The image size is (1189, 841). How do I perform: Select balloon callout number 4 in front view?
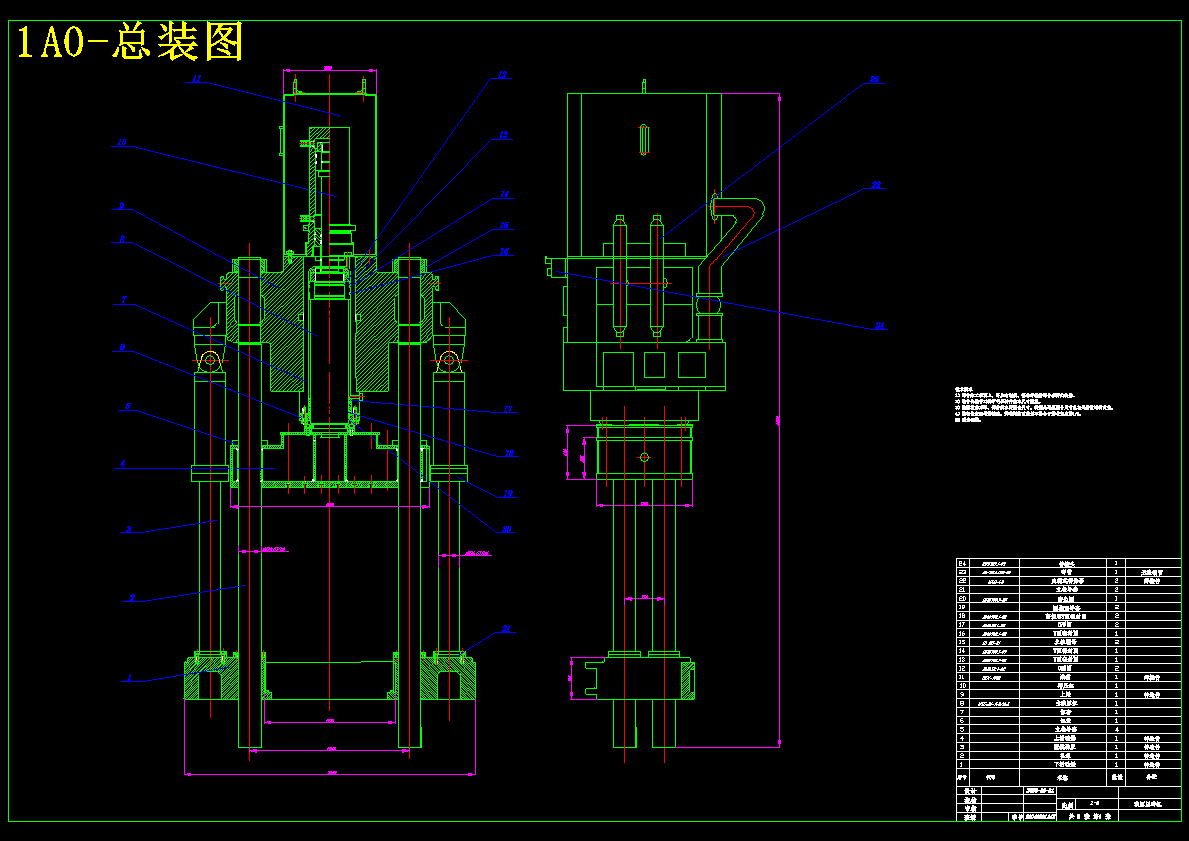tap(123, 463)
